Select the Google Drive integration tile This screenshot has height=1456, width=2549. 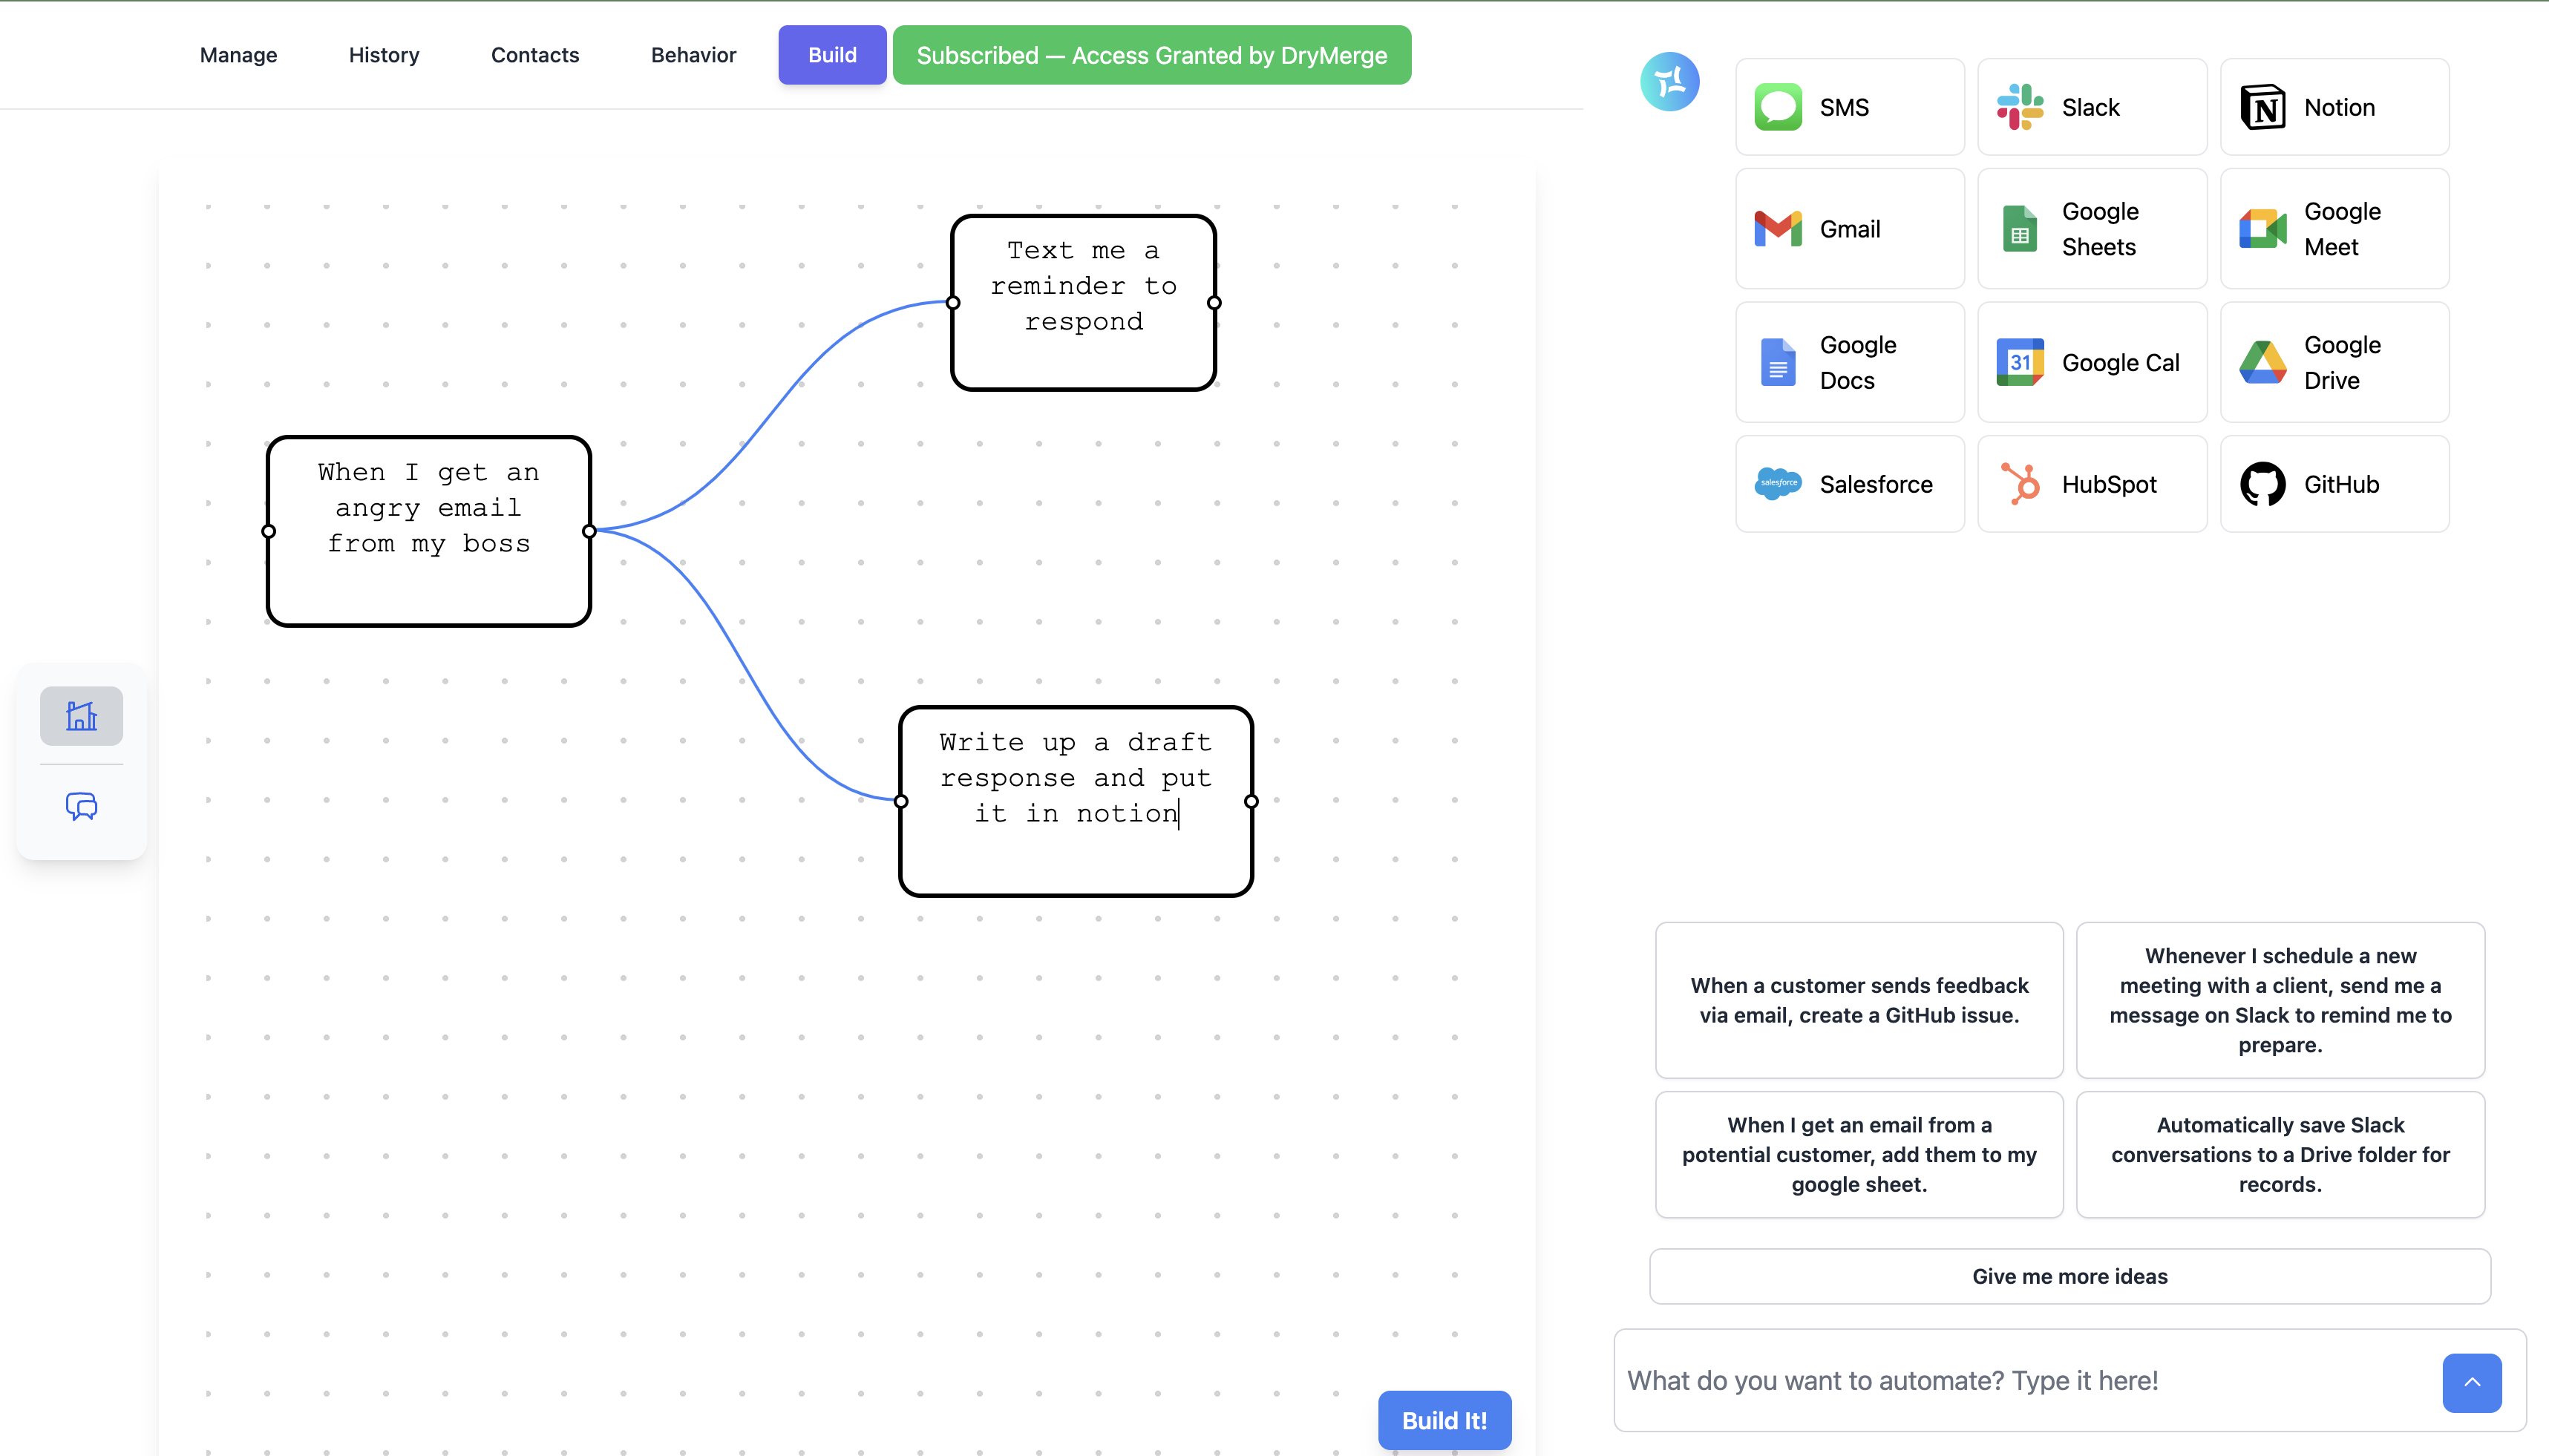pyautogui.click(x=2333, y=362)
